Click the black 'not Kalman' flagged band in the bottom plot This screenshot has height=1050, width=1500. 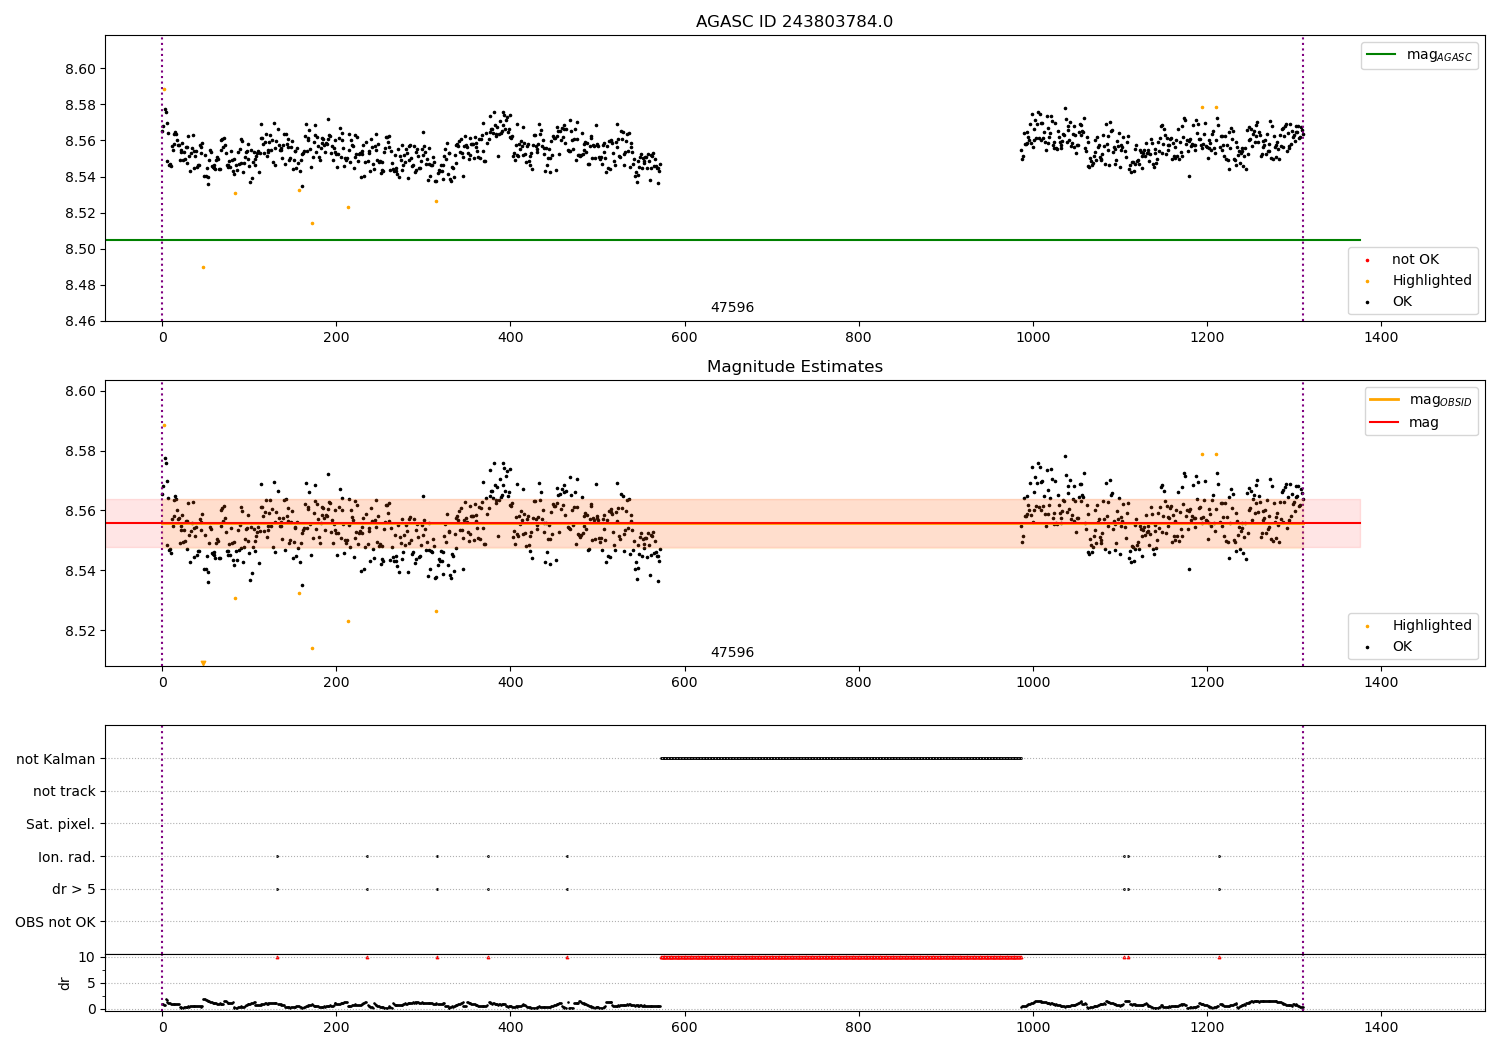[x=841, y=758]
